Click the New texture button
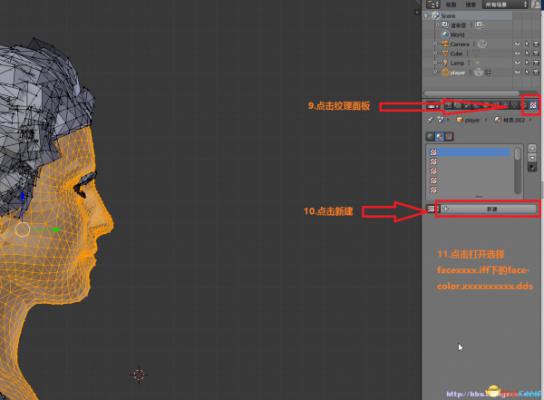The width and height of the screenshot is (544, 400). [488, 209]
